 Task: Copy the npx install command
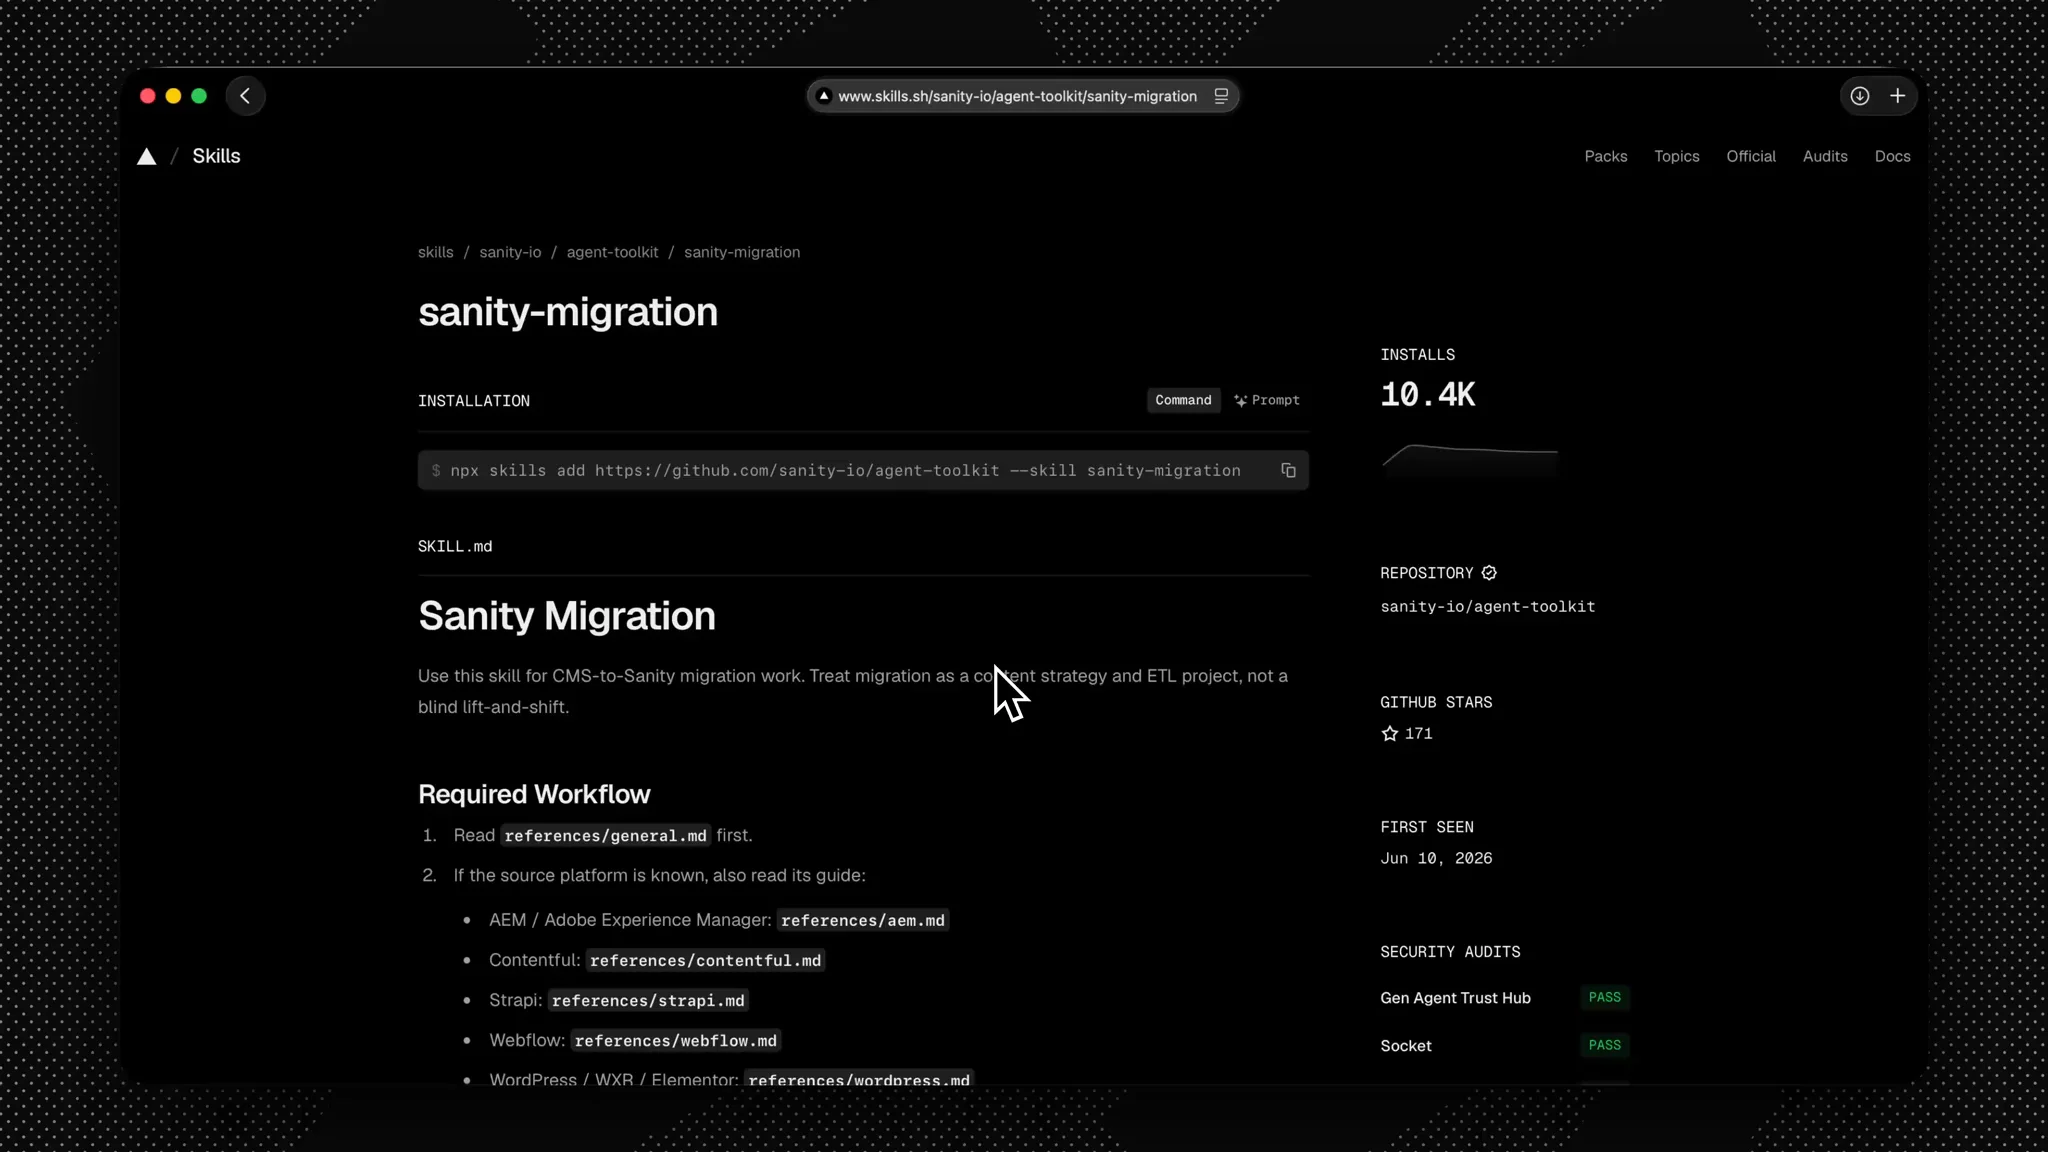click(1288, 470)
